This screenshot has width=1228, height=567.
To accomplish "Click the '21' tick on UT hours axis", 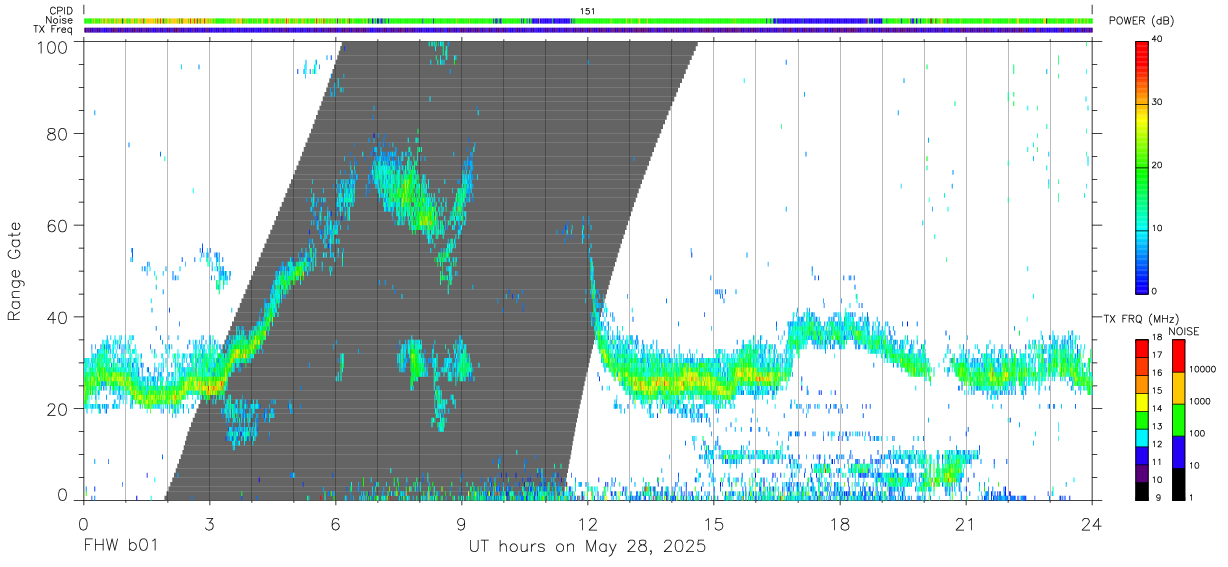I will (966, 523).
